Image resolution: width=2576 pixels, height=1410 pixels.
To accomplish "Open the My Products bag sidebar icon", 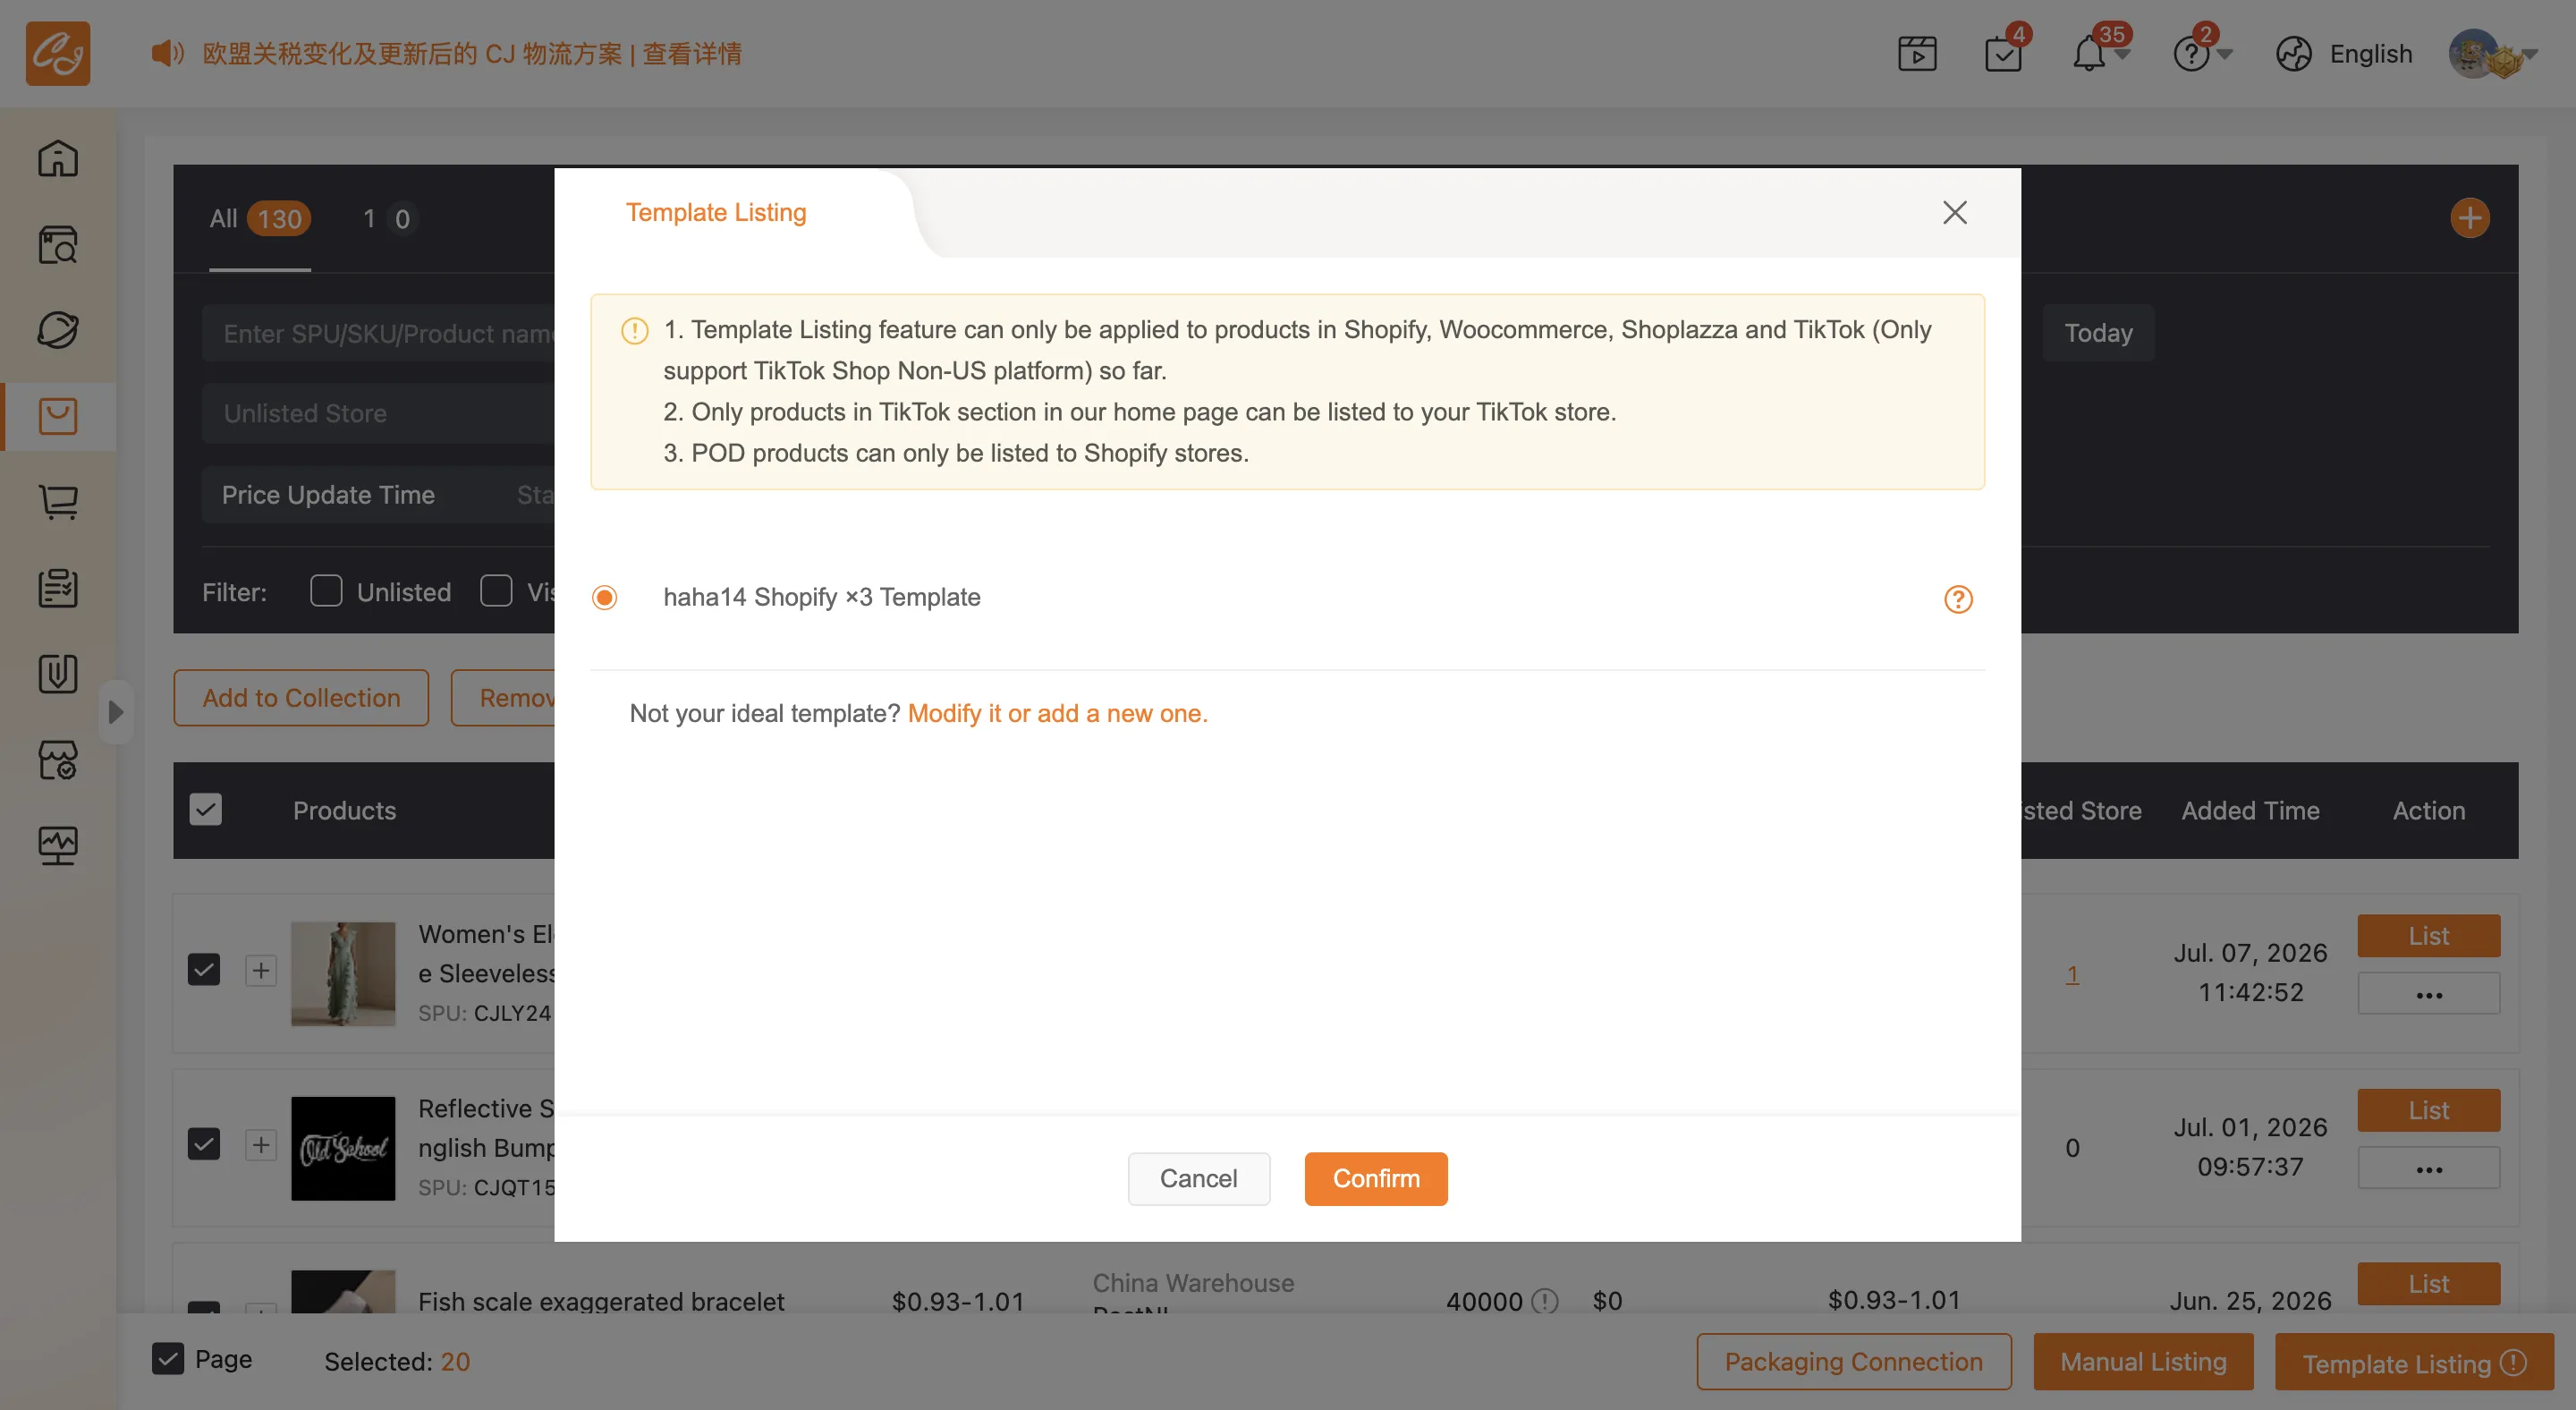I will [58, 416].
